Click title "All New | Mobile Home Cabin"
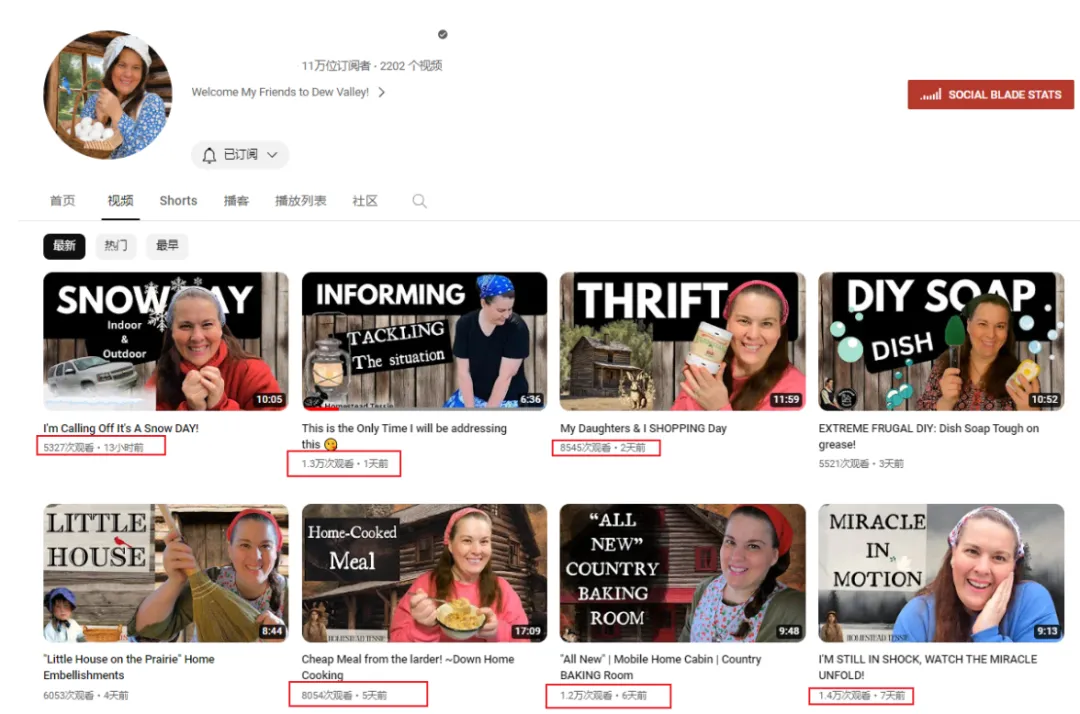 (x=661, y=667)
